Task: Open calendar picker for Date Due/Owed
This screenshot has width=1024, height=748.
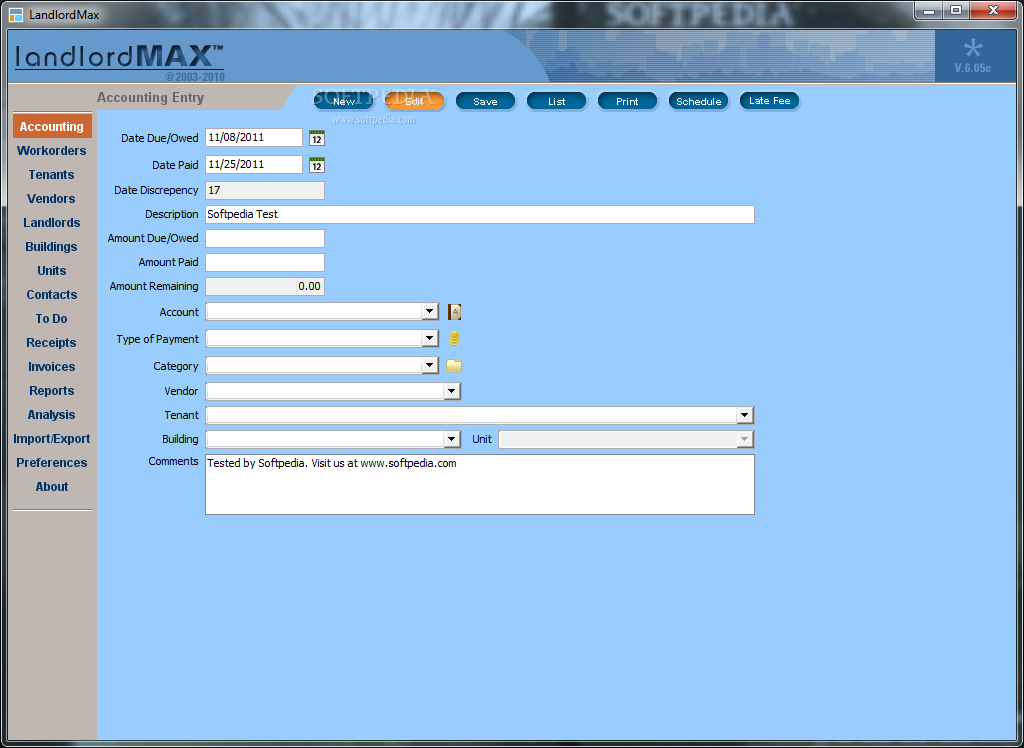Action: pos(317,138)
